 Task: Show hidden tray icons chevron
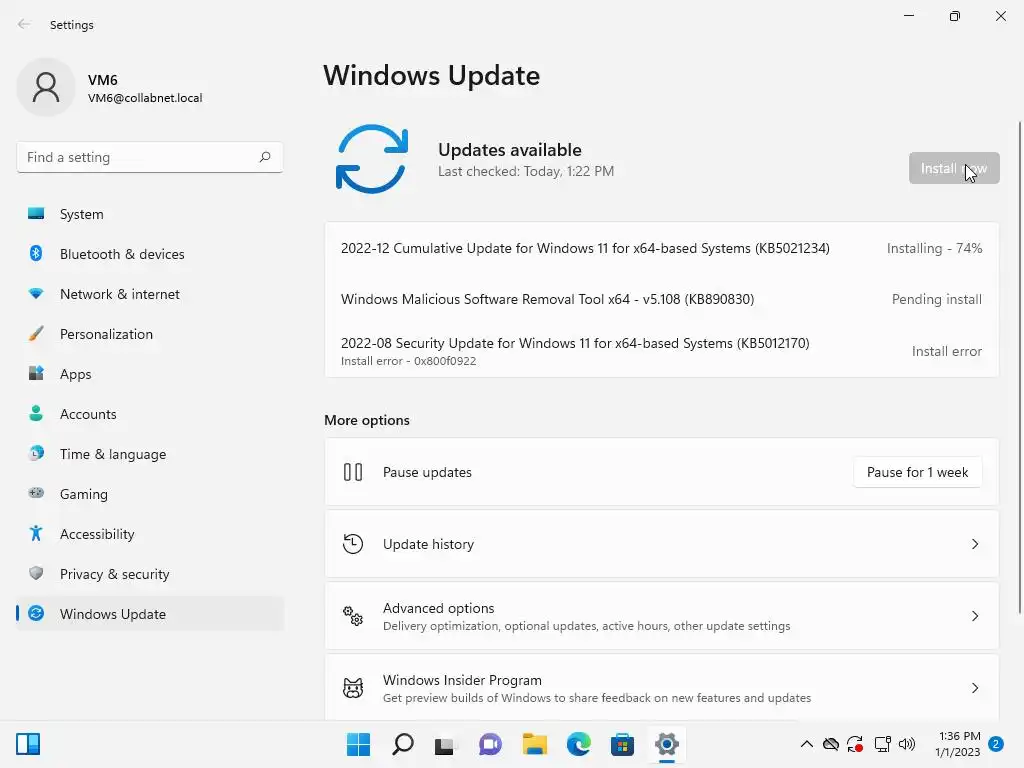[x=807, y=744]
